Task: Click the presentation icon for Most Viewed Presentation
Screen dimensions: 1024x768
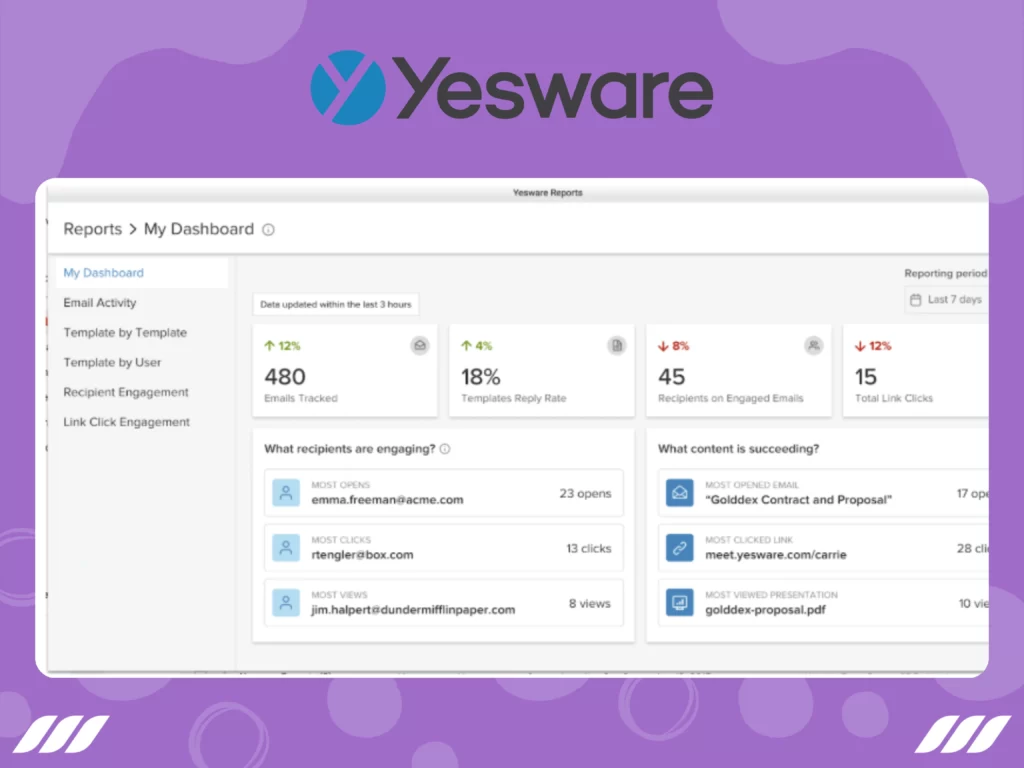Action: pyautogui.click(x=679, y=603)
